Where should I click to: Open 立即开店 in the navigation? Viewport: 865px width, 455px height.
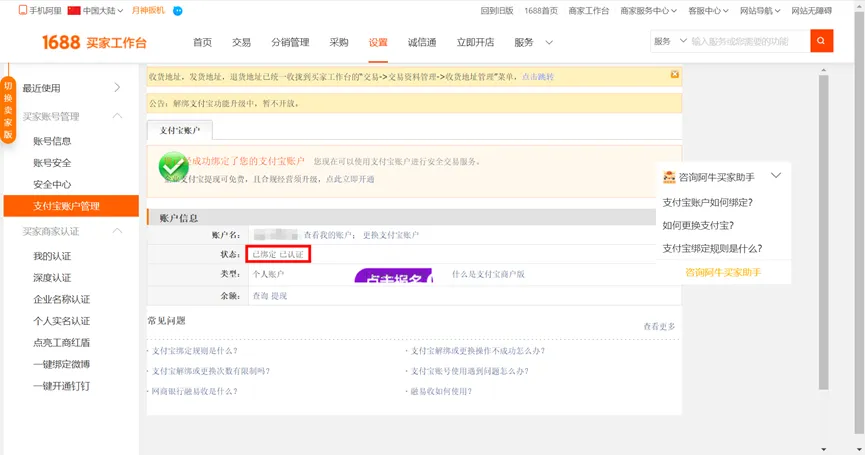tap(475, 42)
